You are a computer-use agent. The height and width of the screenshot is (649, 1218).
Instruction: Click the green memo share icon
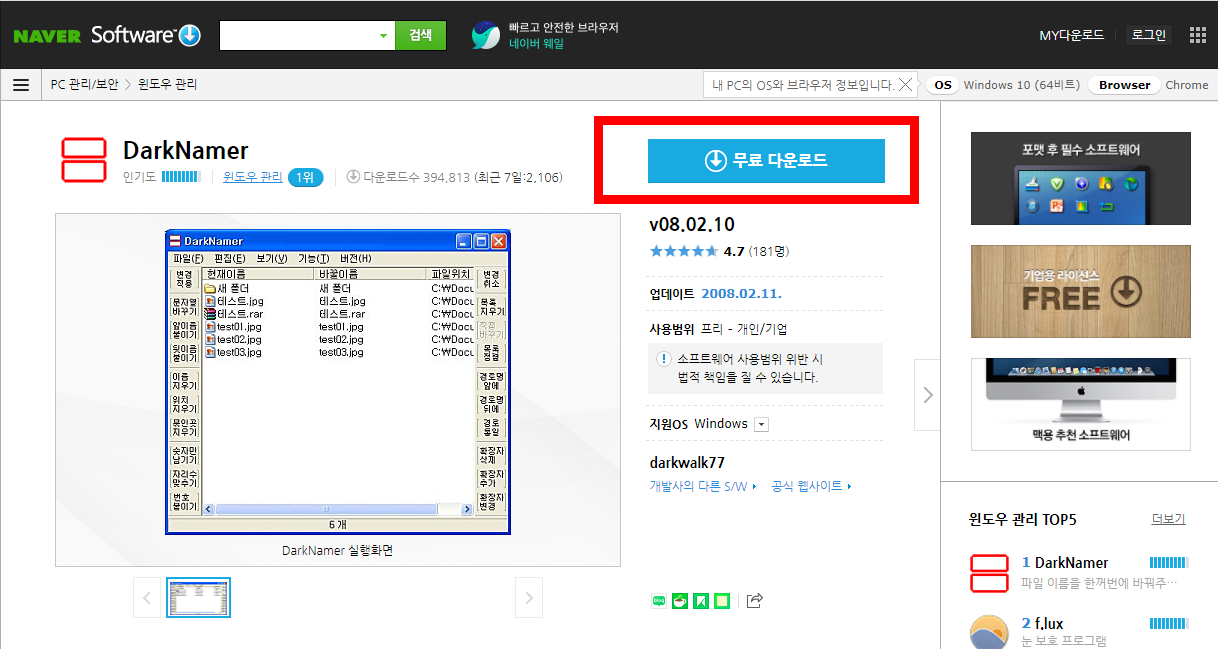click(x=722, y=600)
